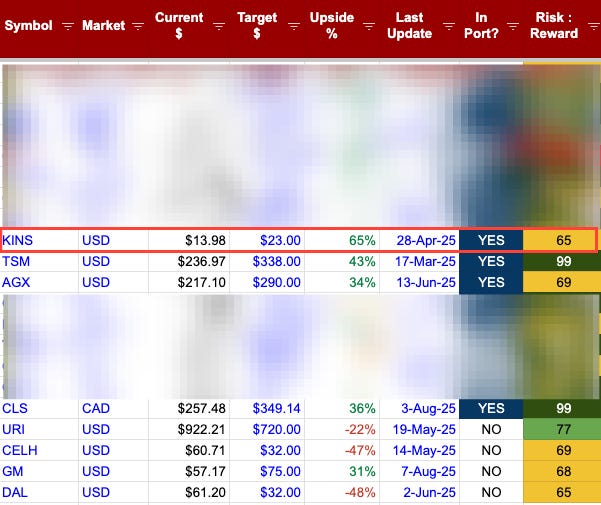The height and width of the screenshot is (505, 601).
Task: Select TSM current price $236.97
Action: click(189, 262)
